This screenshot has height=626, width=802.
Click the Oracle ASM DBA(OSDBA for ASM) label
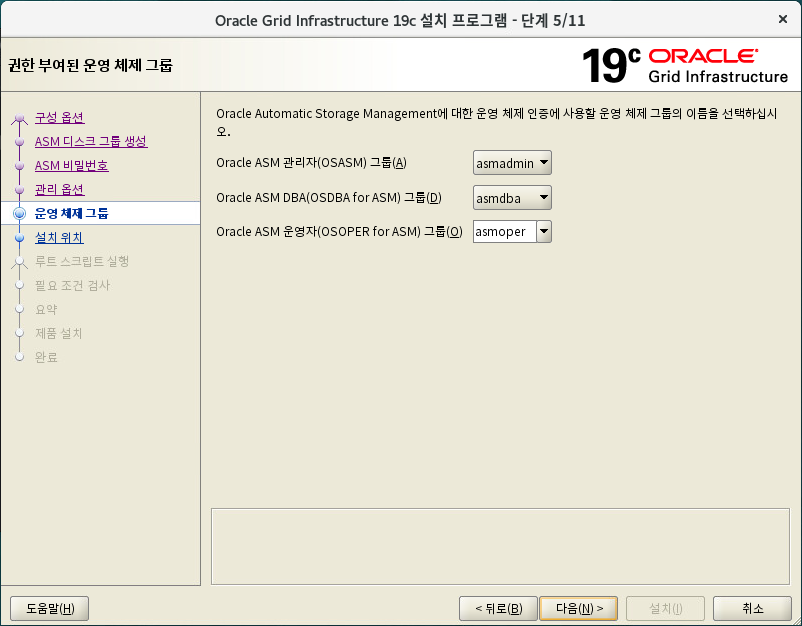tap(329, 198)
